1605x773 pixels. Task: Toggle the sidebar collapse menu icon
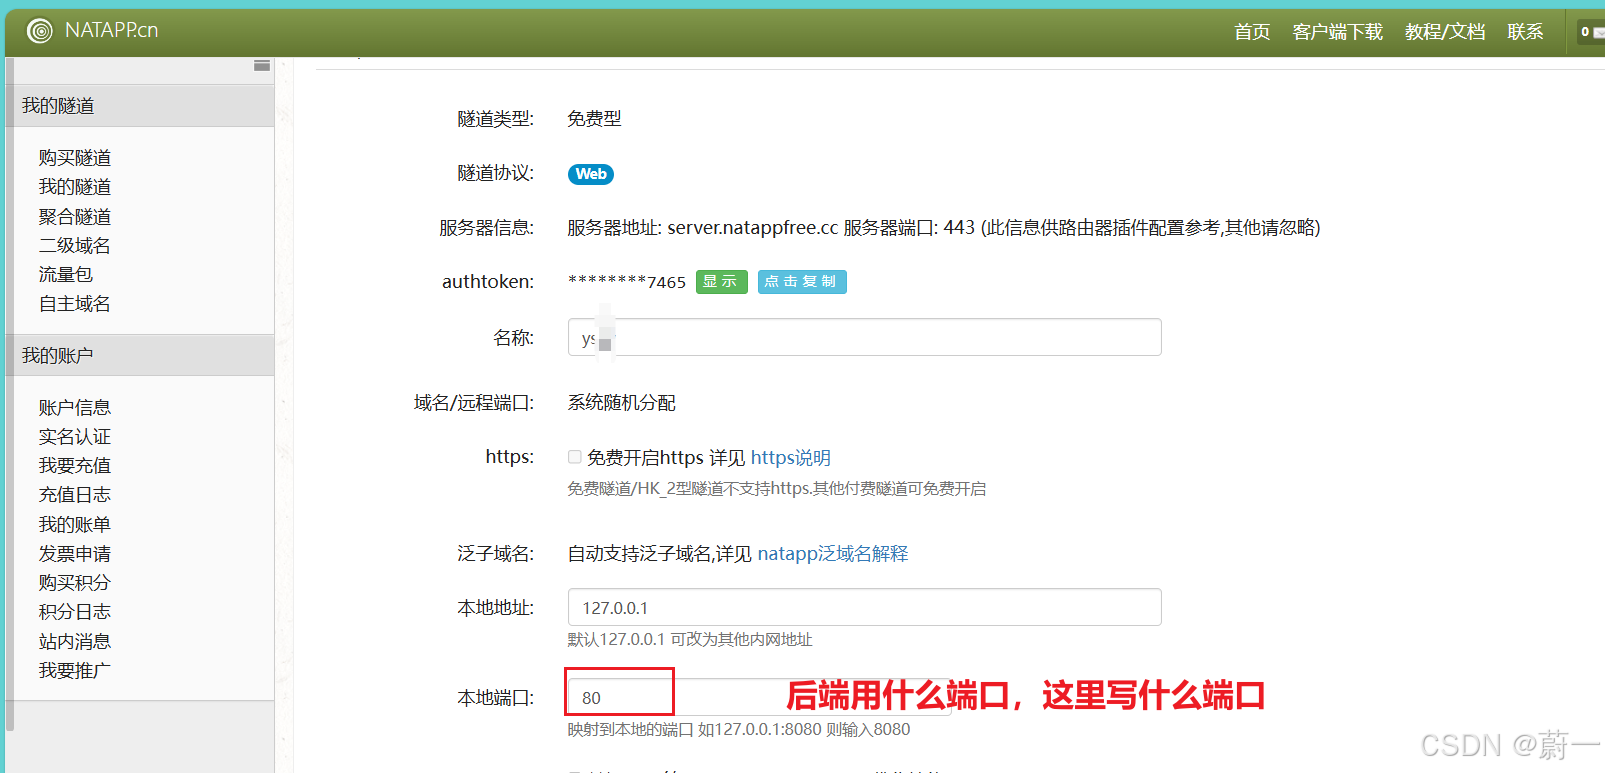(262, 65)
